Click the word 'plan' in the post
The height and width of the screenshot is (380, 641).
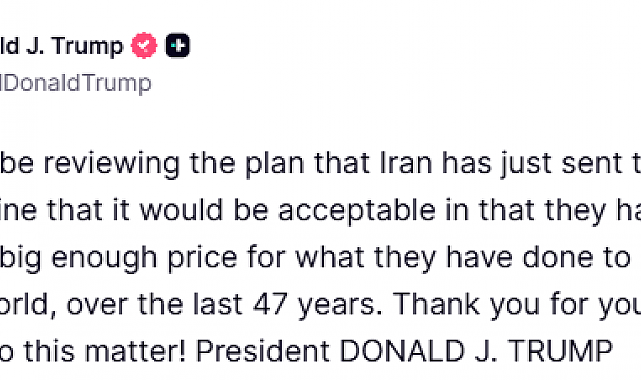[x=275, y=163]
